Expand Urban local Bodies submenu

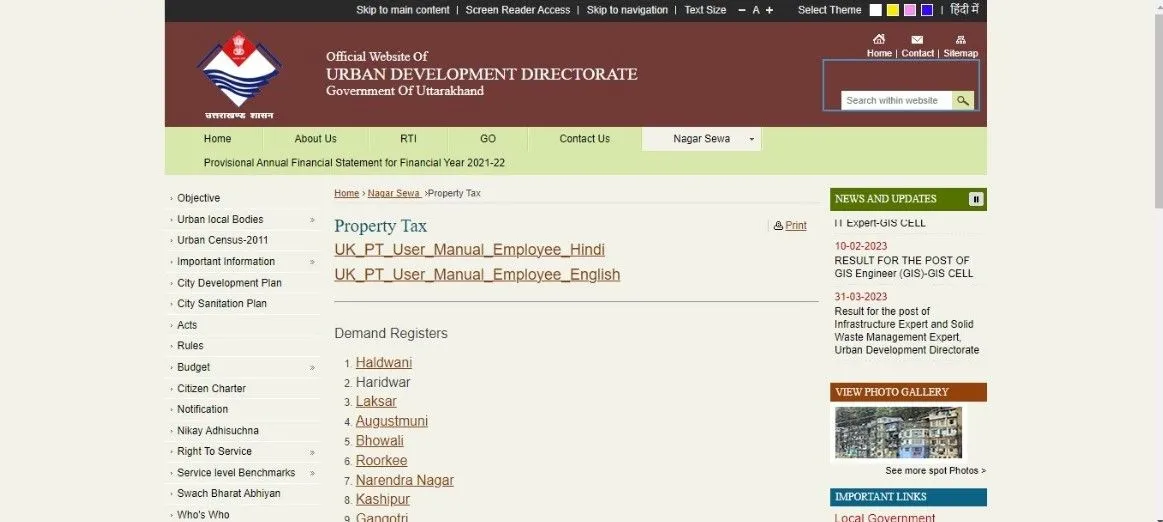click(x=312, y=220)
